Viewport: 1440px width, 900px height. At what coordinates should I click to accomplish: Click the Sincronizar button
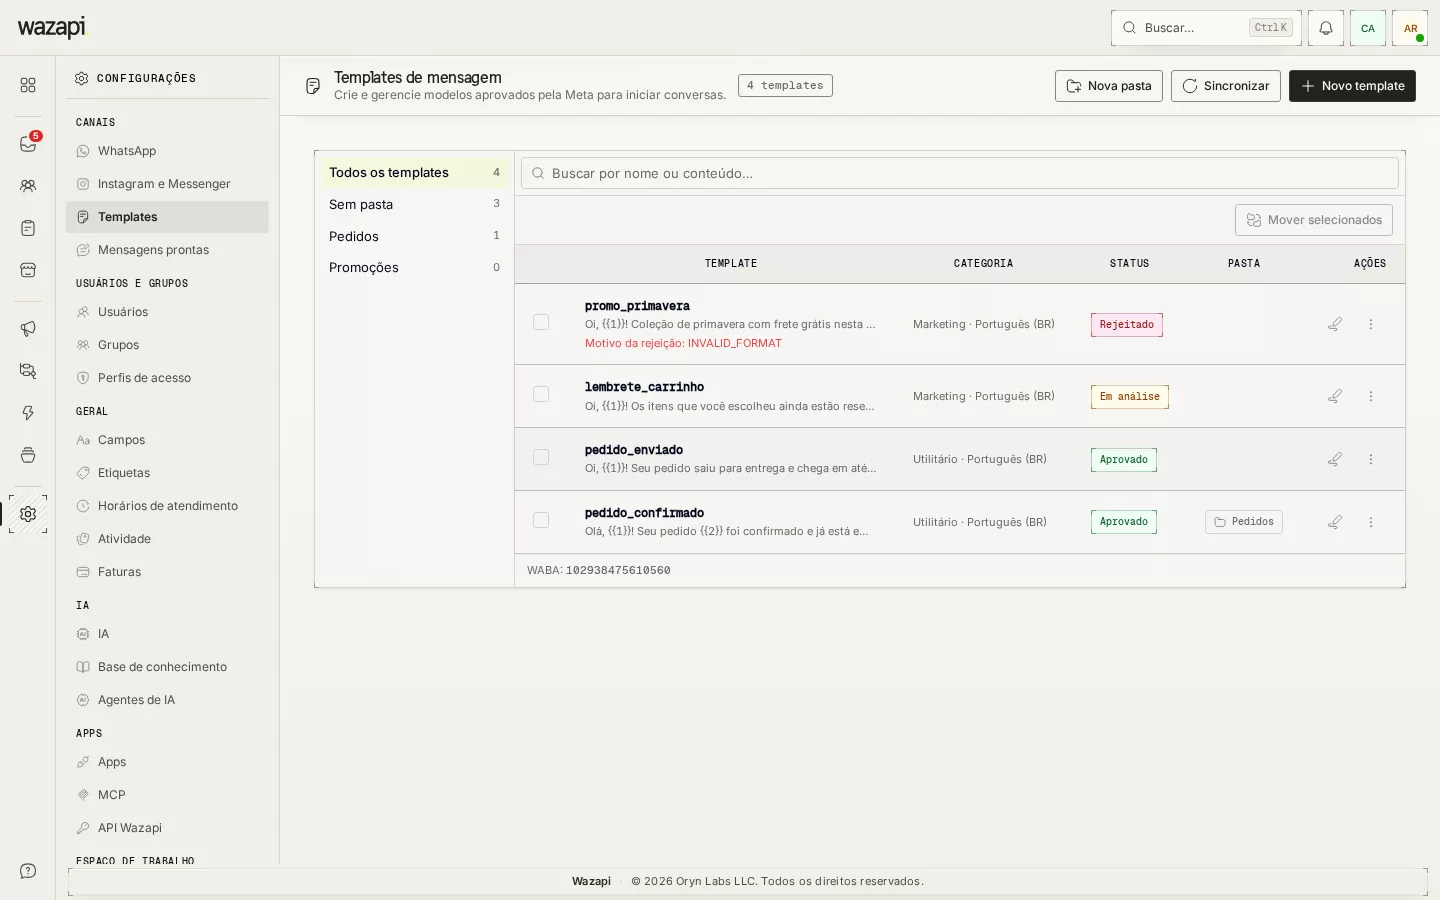[x=1226, y=86]
